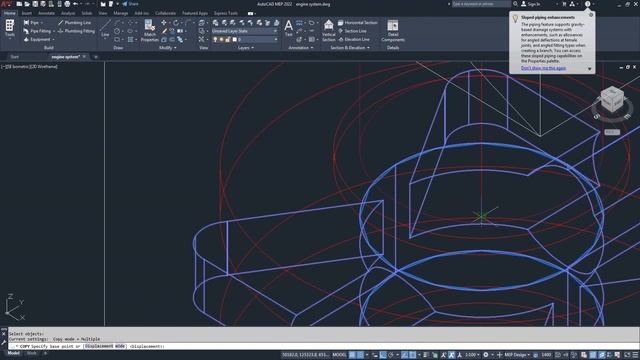
Task: Open the MEP Design workspace dropdown
Action: click(517, 355)
